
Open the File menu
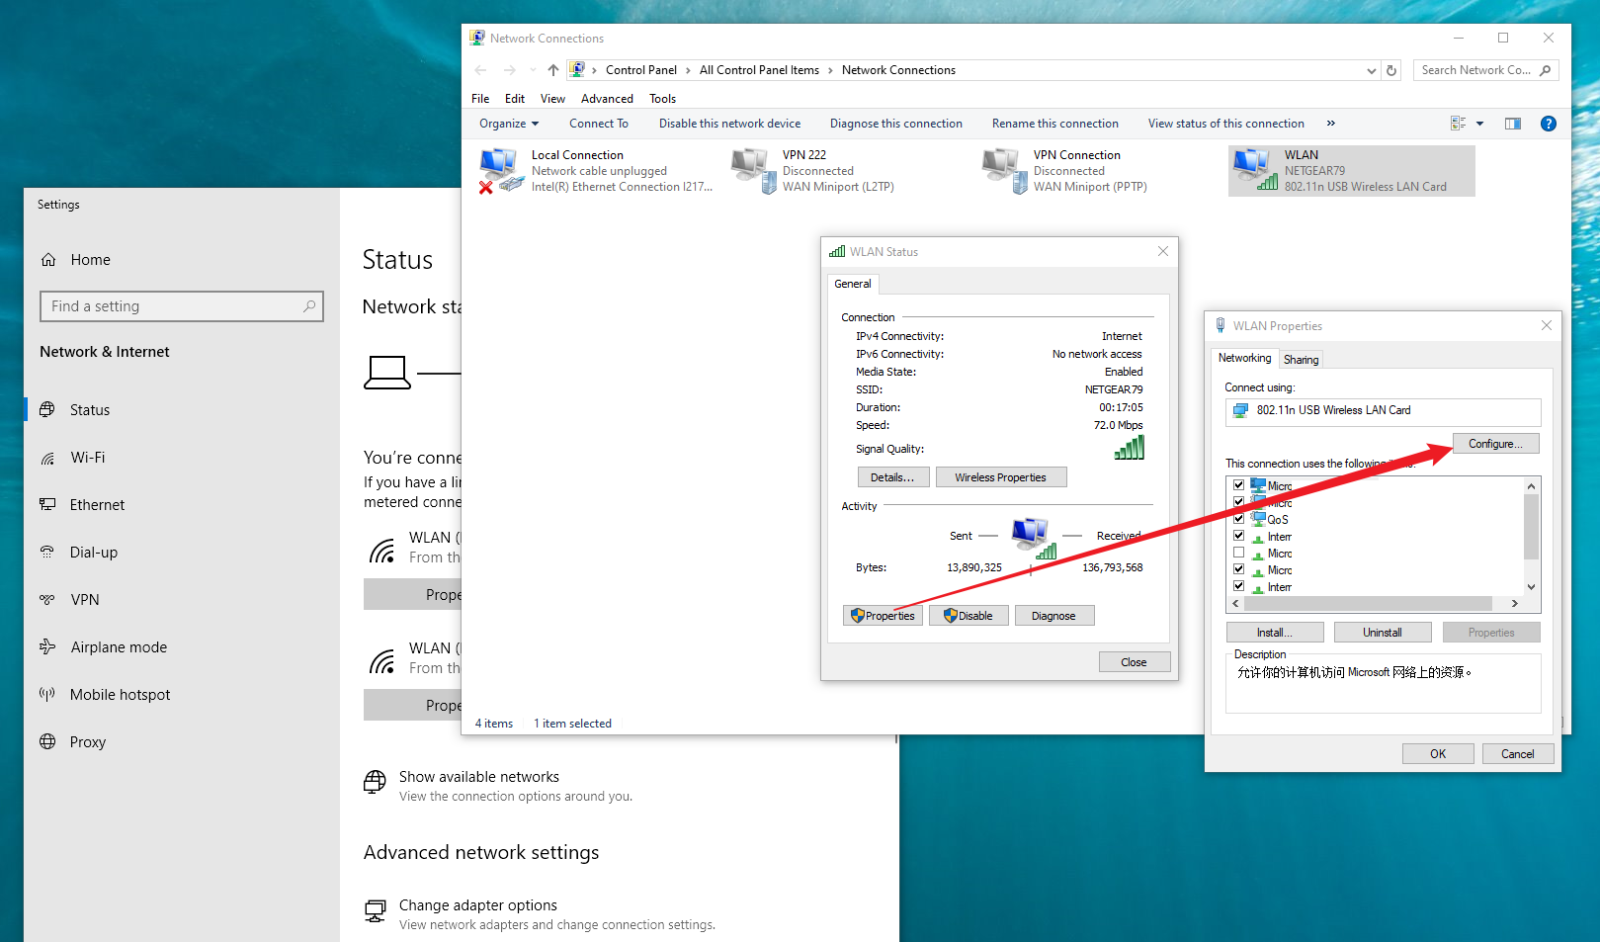click(x=480, y=98)
